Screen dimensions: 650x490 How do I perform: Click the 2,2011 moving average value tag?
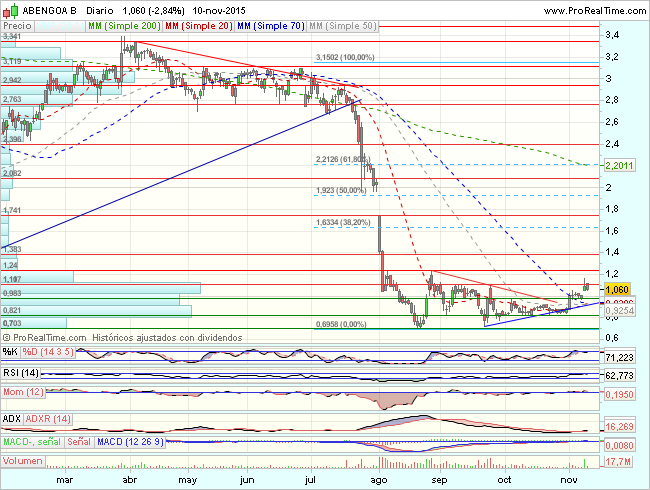619,166
